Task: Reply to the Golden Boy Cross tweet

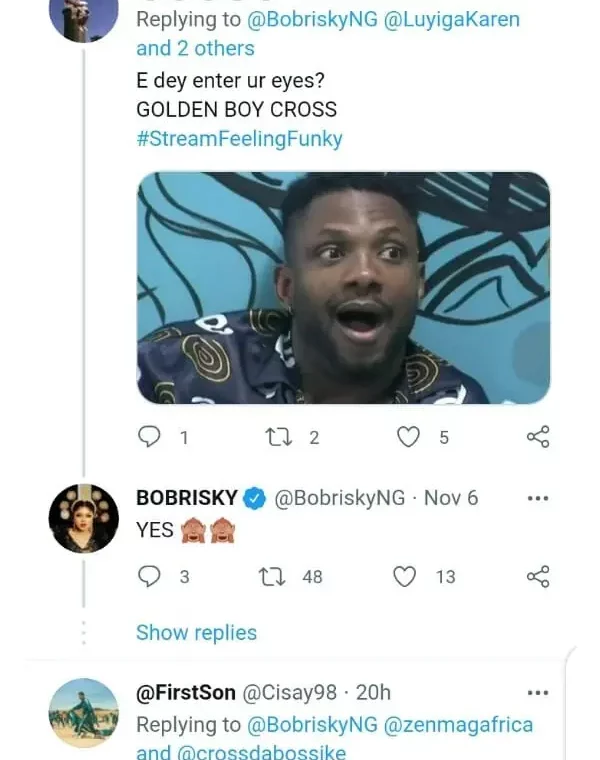Action: coord(148,436)
